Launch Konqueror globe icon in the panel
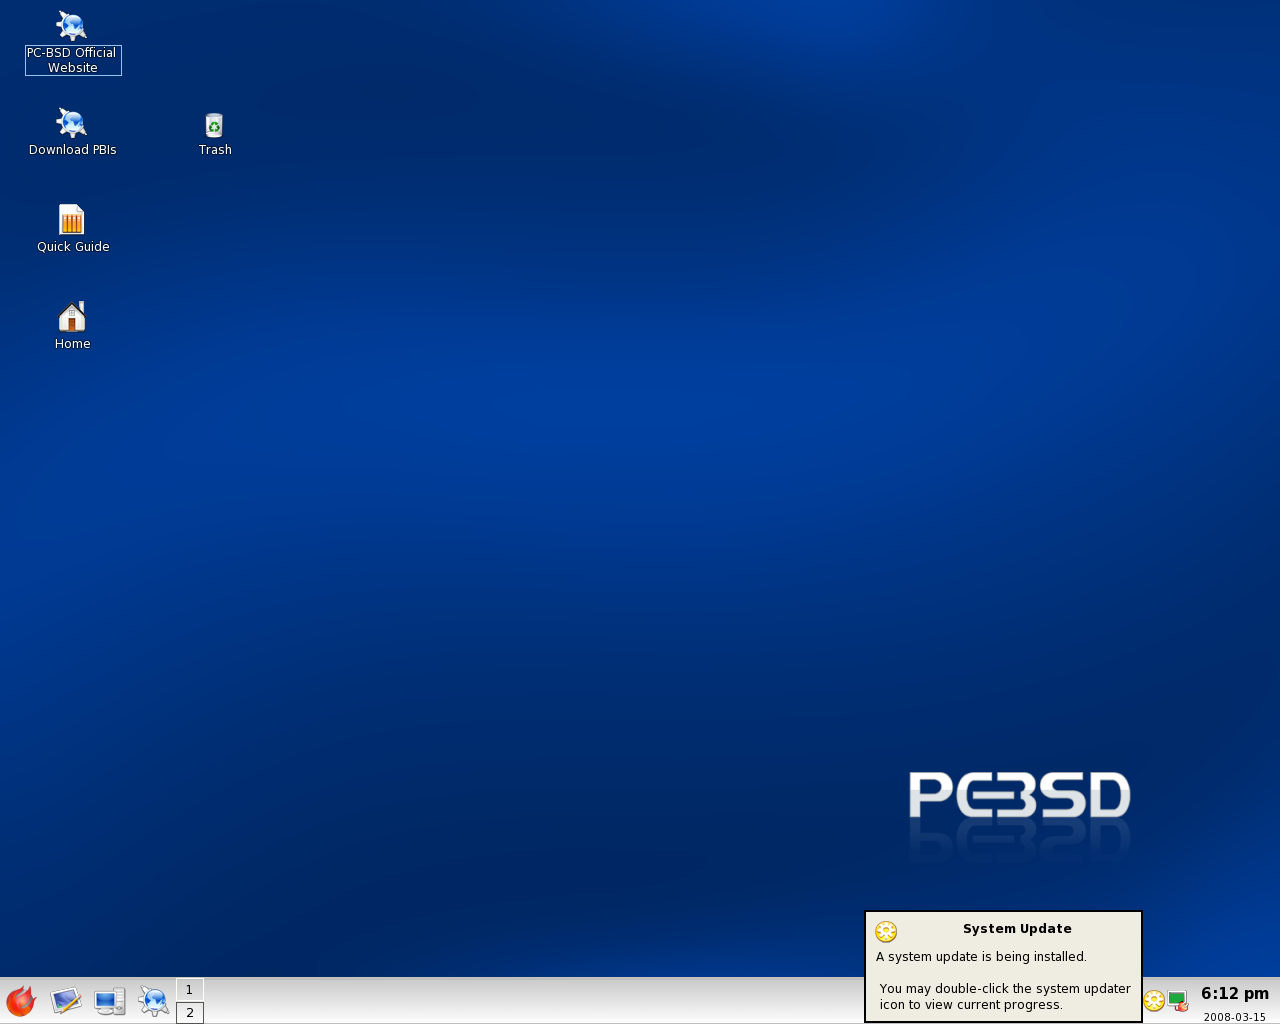The width and height of the screenshot is (1280, 1024). pyautogui.click(x=154, y=1001)
